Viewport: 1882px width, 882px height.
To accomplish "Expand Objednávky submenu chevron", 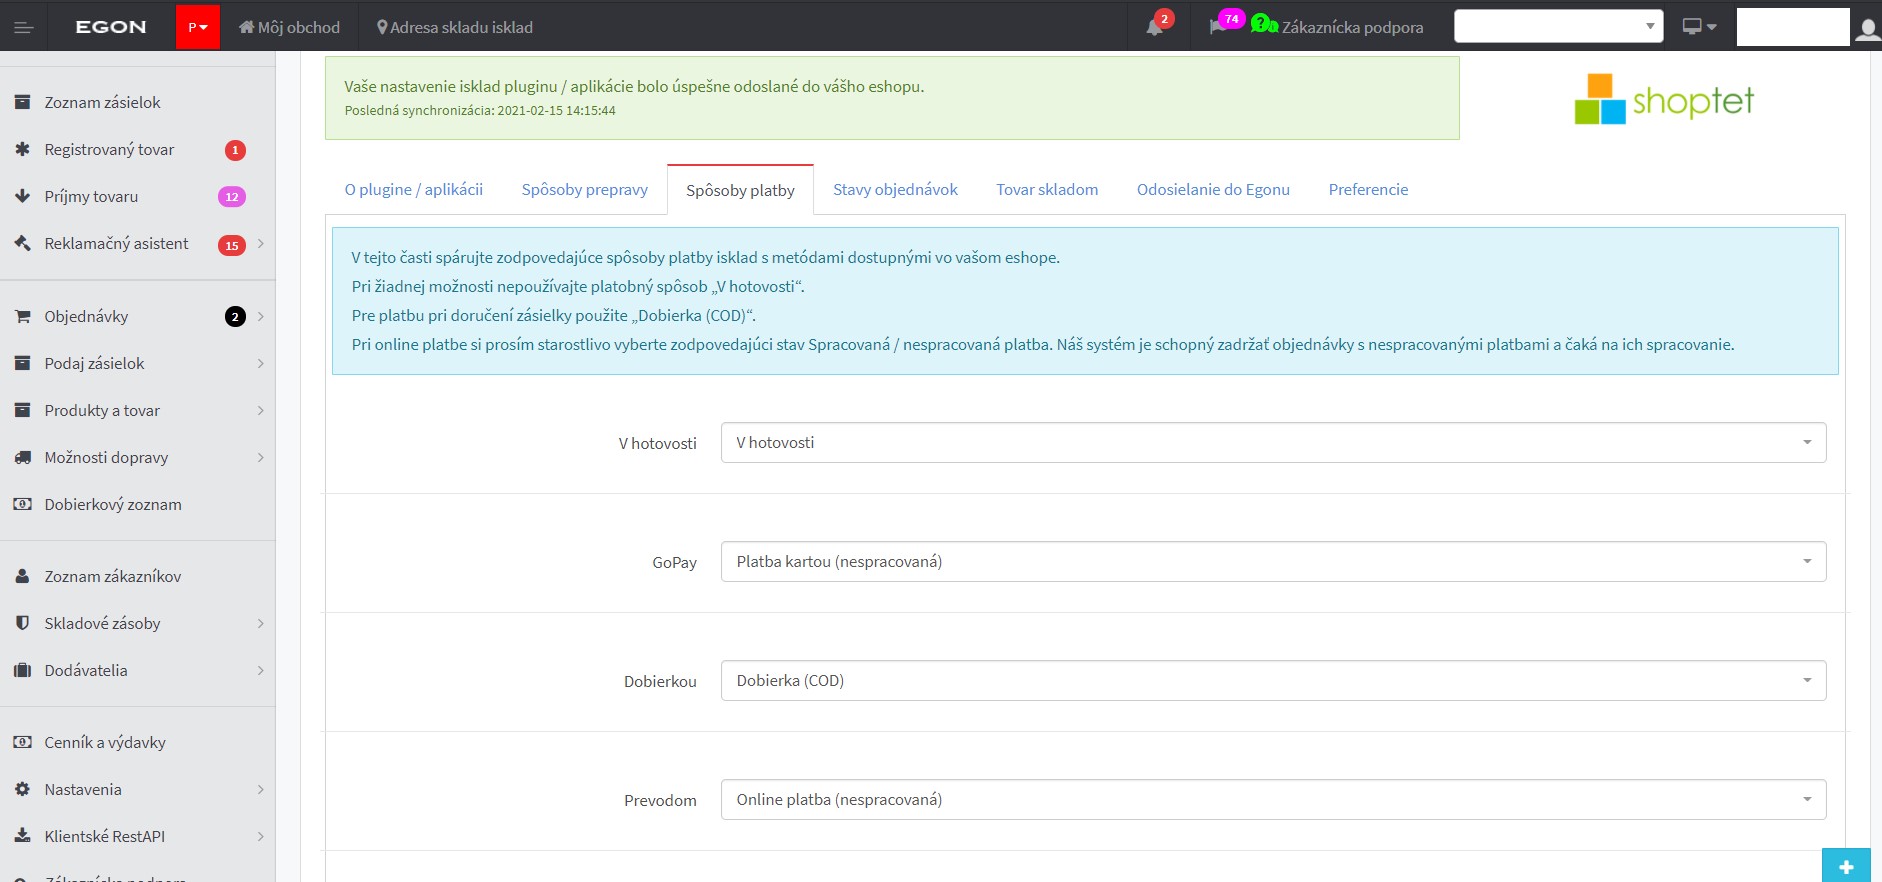I will tap(260, 316).
